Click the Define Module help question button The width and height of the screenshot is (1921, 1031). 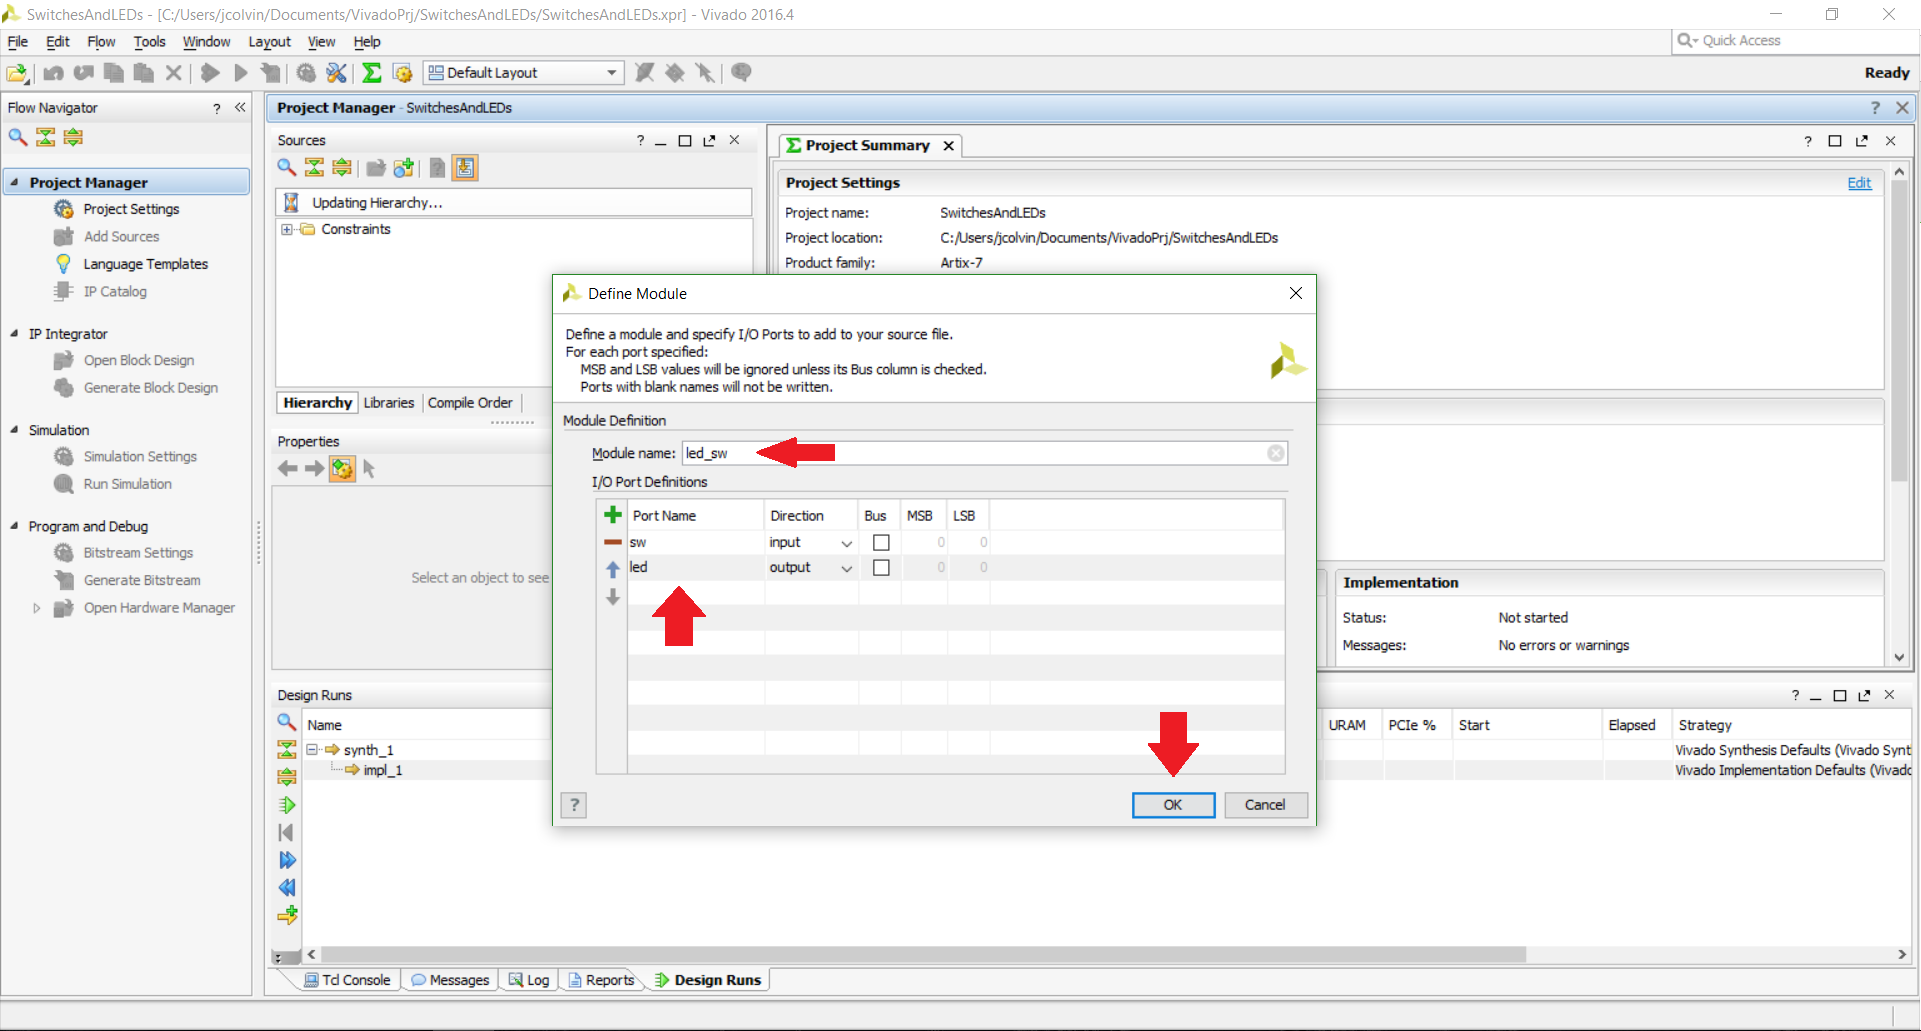(574, 805)
